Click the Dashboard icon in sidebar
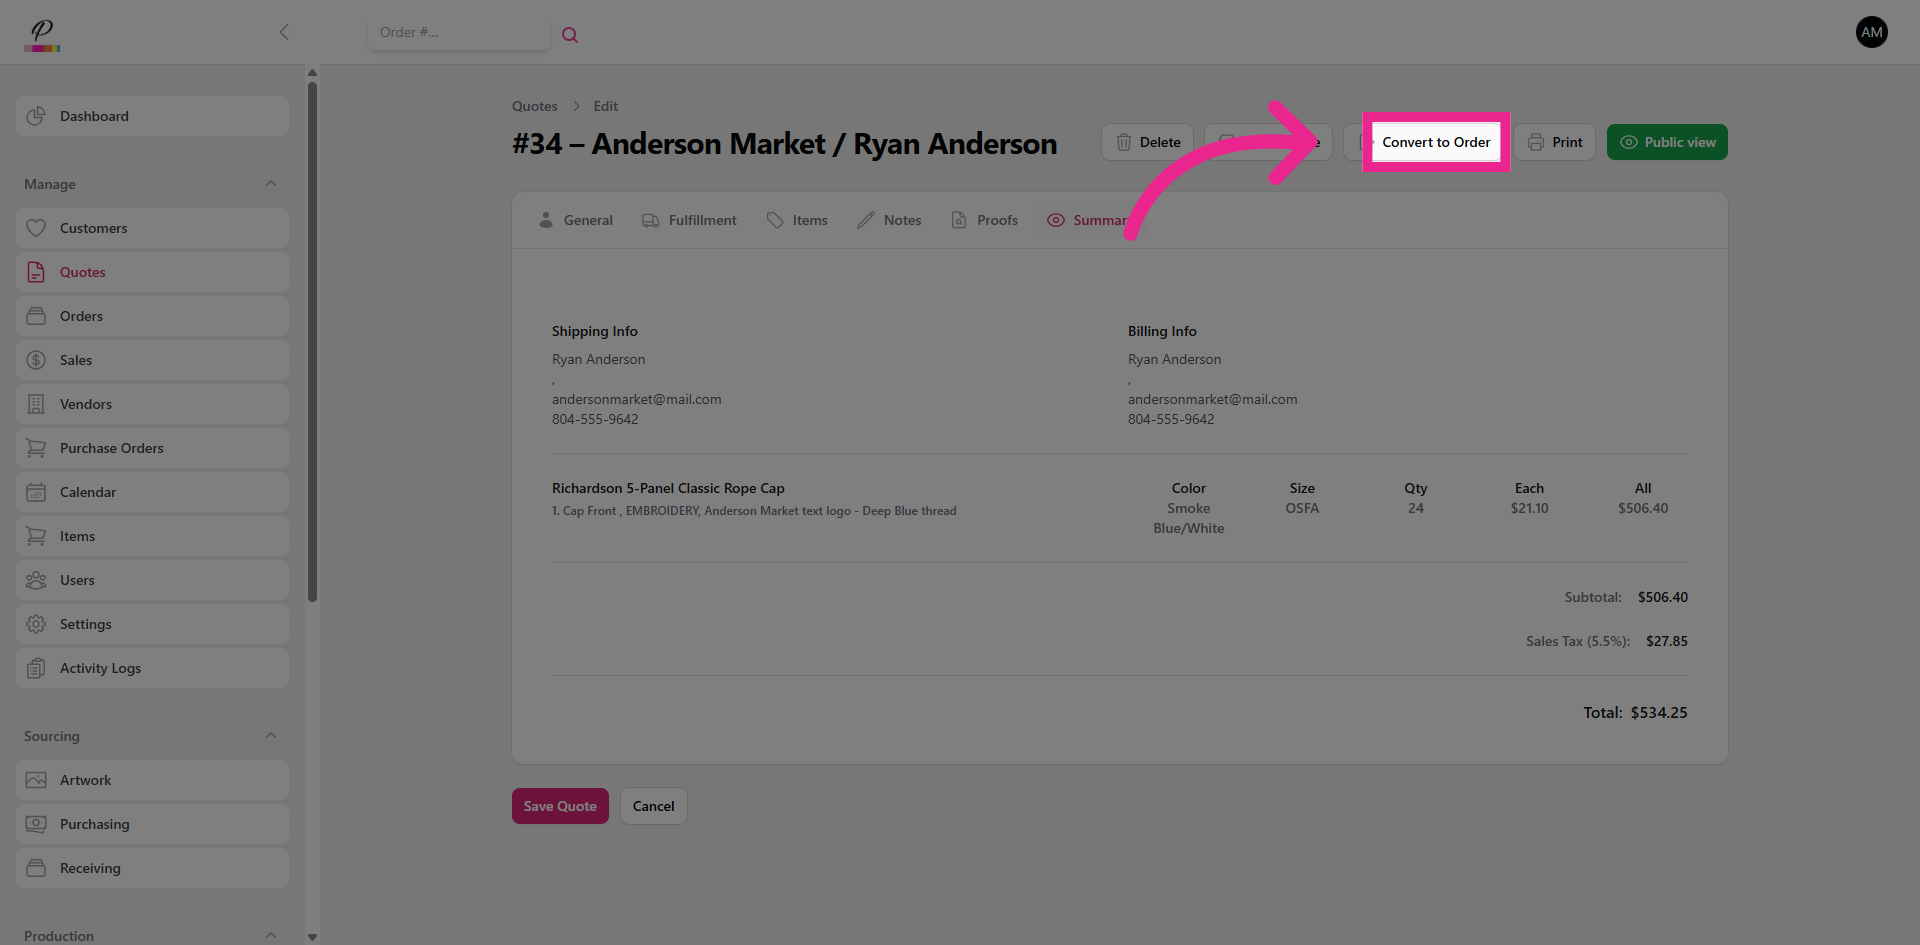The height and width of the screenshot is (945, 1920). (36, 116)
